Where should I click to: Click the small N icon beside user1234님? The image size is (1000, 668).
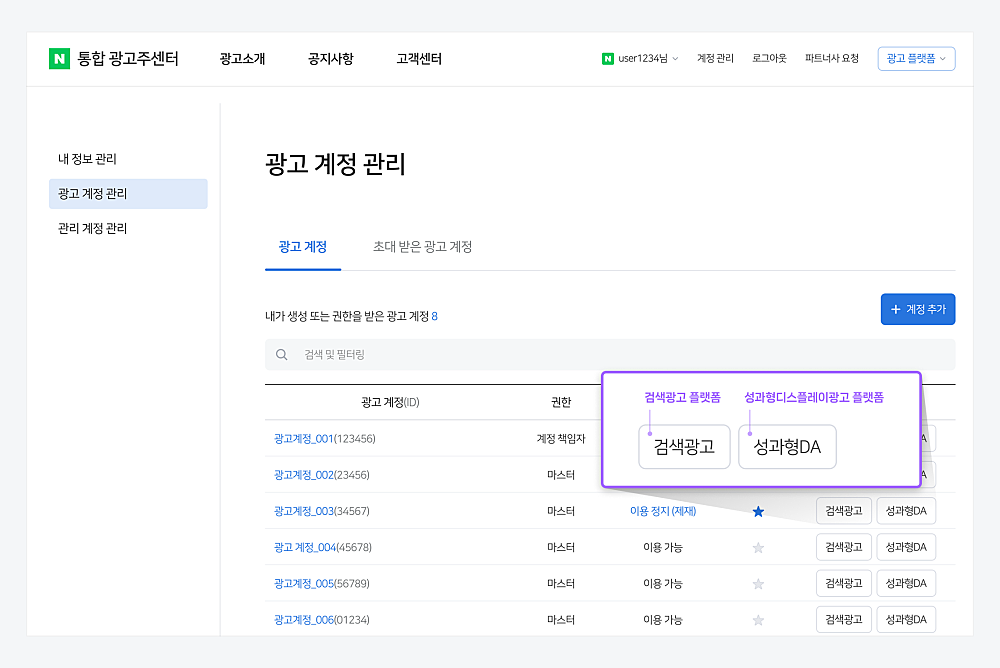(608, 59)
